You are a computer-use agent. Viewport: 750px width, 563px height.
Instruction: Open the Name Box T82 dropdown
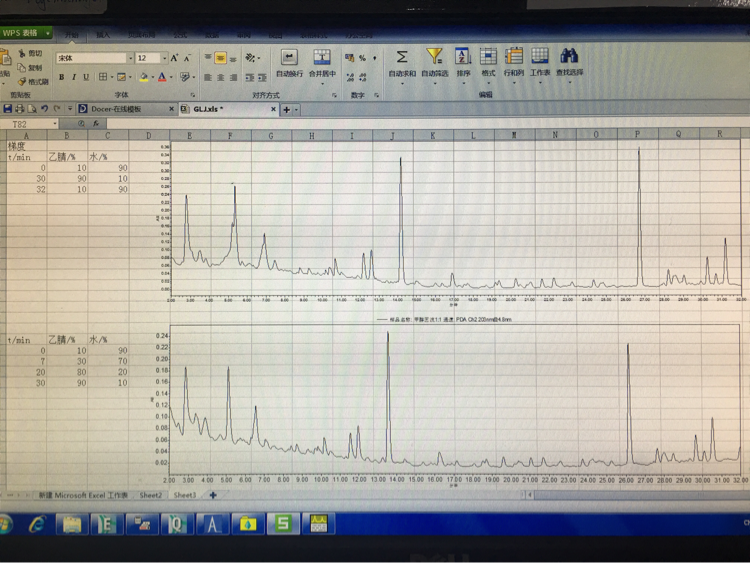pyautogui.click(x=55, y=124)
